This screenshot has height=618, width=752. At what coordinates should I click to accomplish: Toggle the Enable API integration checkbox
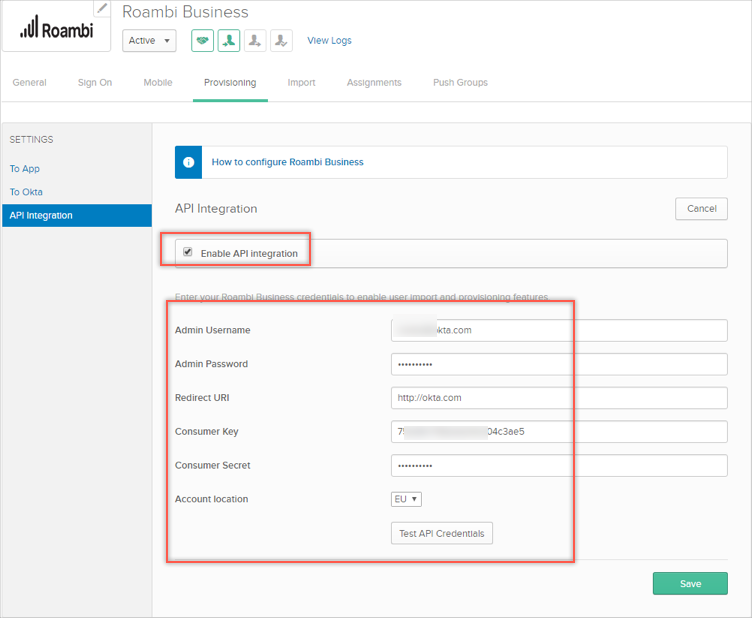coord(188,253)
